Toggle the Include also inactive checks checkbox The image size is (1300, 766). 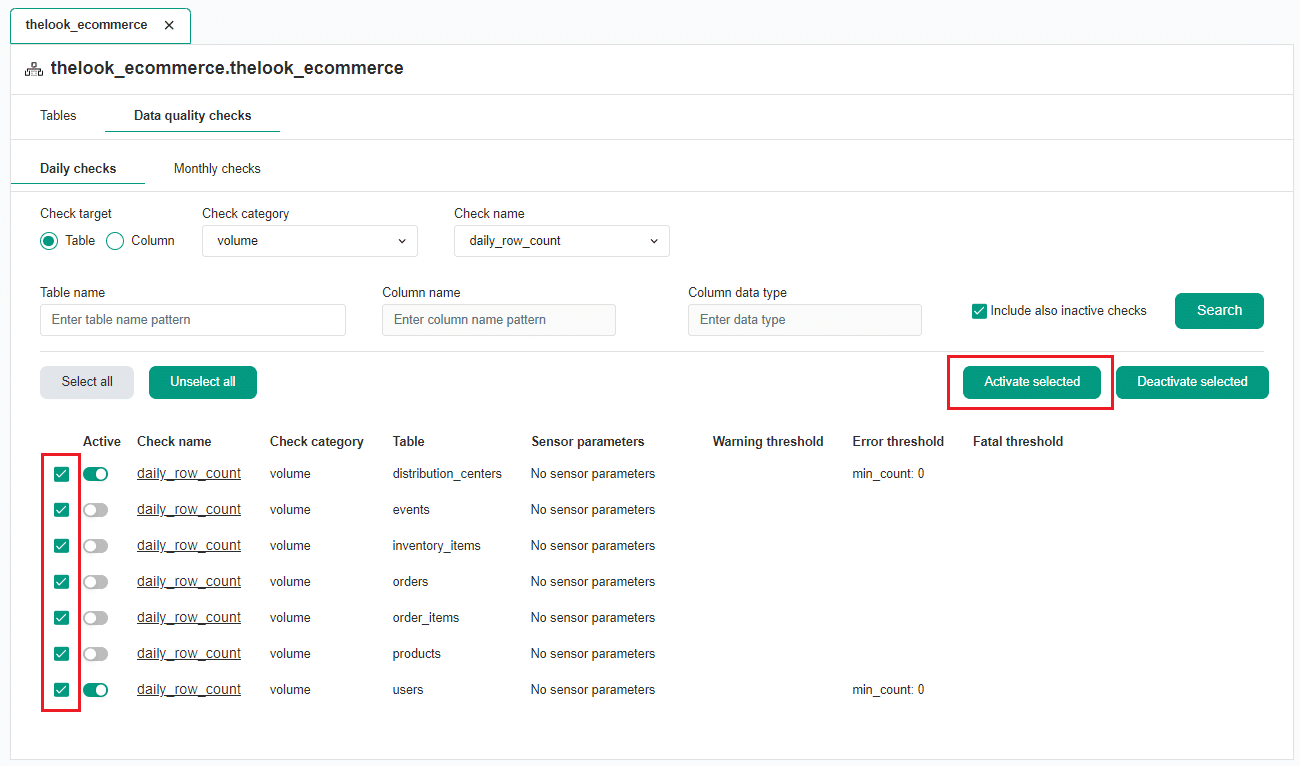980,311
